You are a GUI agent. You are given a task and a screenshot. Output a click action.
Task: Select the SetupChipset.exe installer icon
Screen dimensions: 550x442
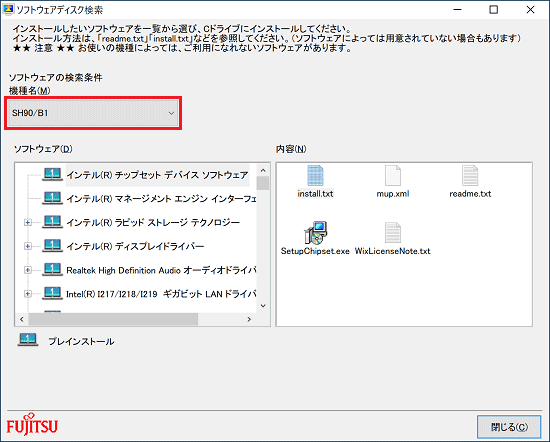(x=315, y=233)
